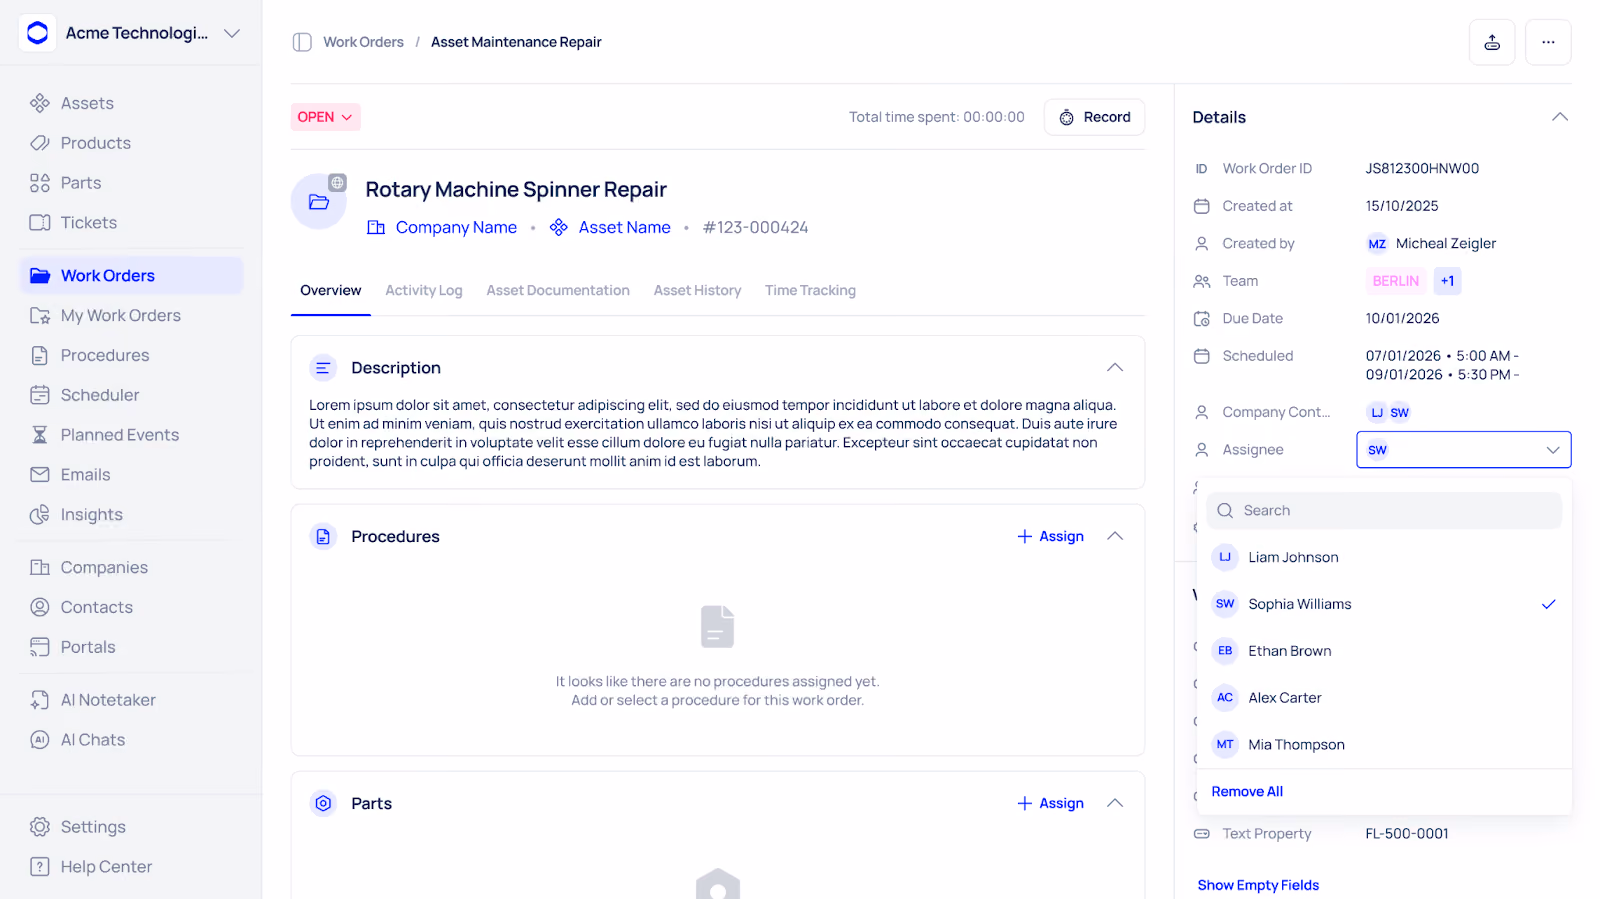Click Work Orders breadcrumb link

[x=364, y=42]
